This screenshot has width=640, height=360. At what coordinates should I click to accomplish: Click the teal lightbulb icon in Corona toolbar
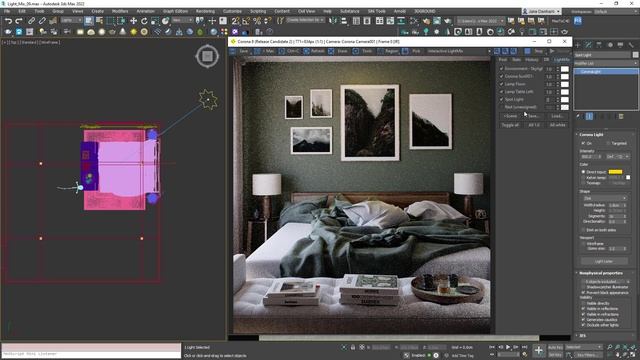426,31
